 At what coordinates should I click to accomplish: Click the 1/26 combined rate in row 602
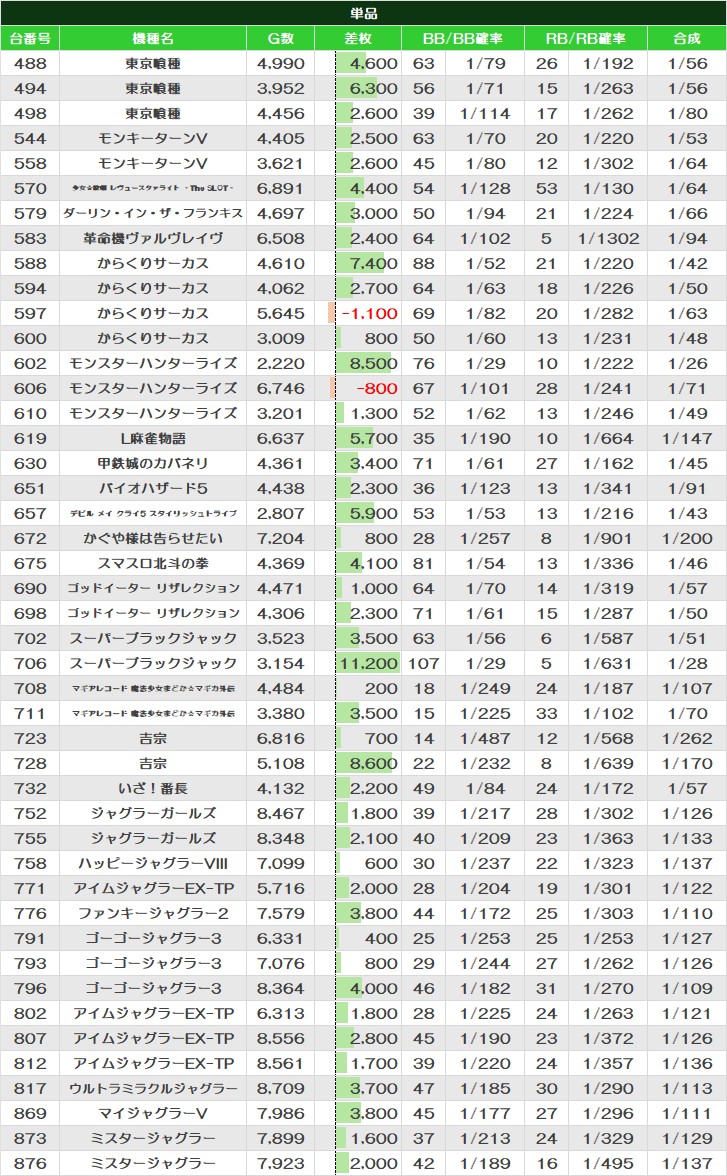[687, 363]
